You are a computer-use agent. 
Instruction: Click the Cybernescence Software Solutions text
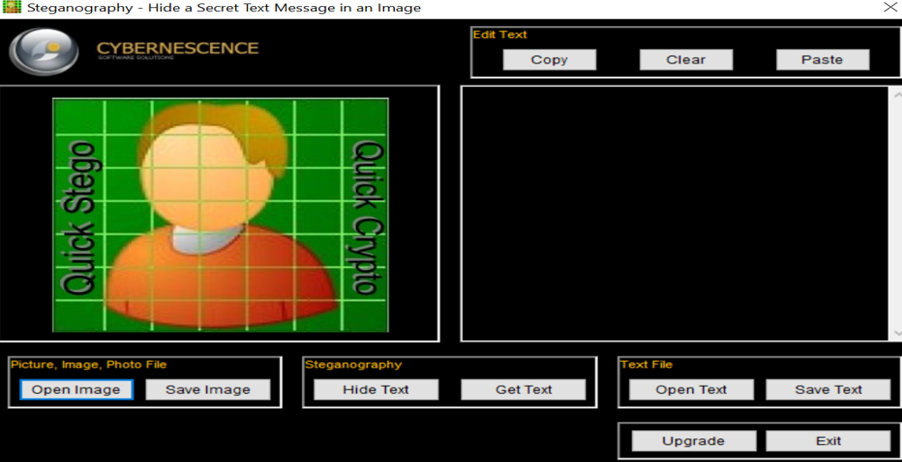click(177, 50)
